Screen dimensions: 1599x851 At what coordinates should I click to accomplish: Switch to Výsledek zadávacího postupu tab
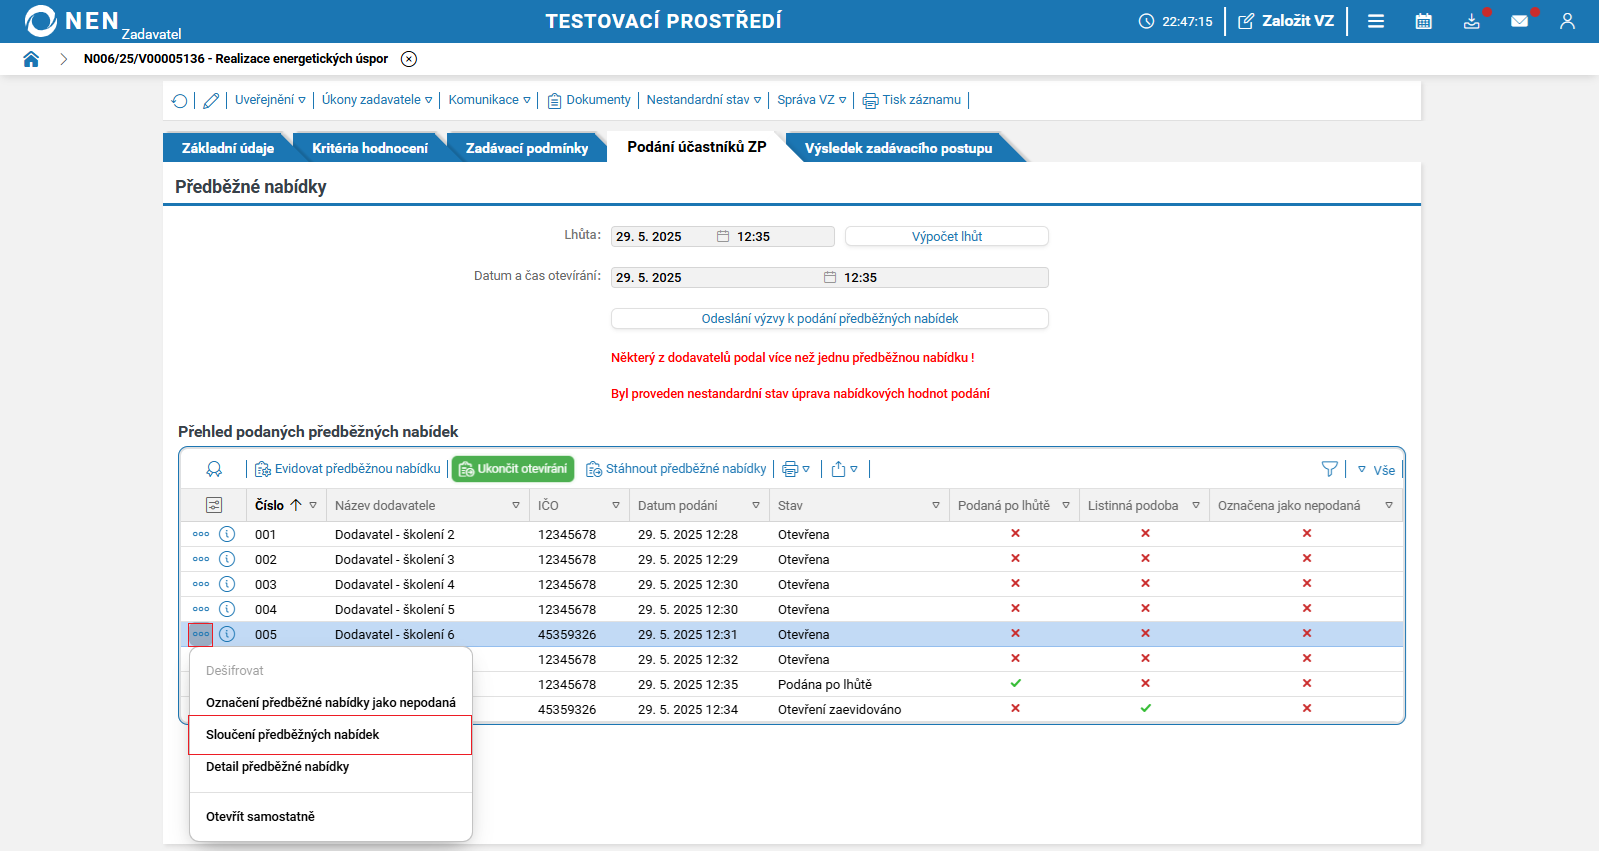899,148
